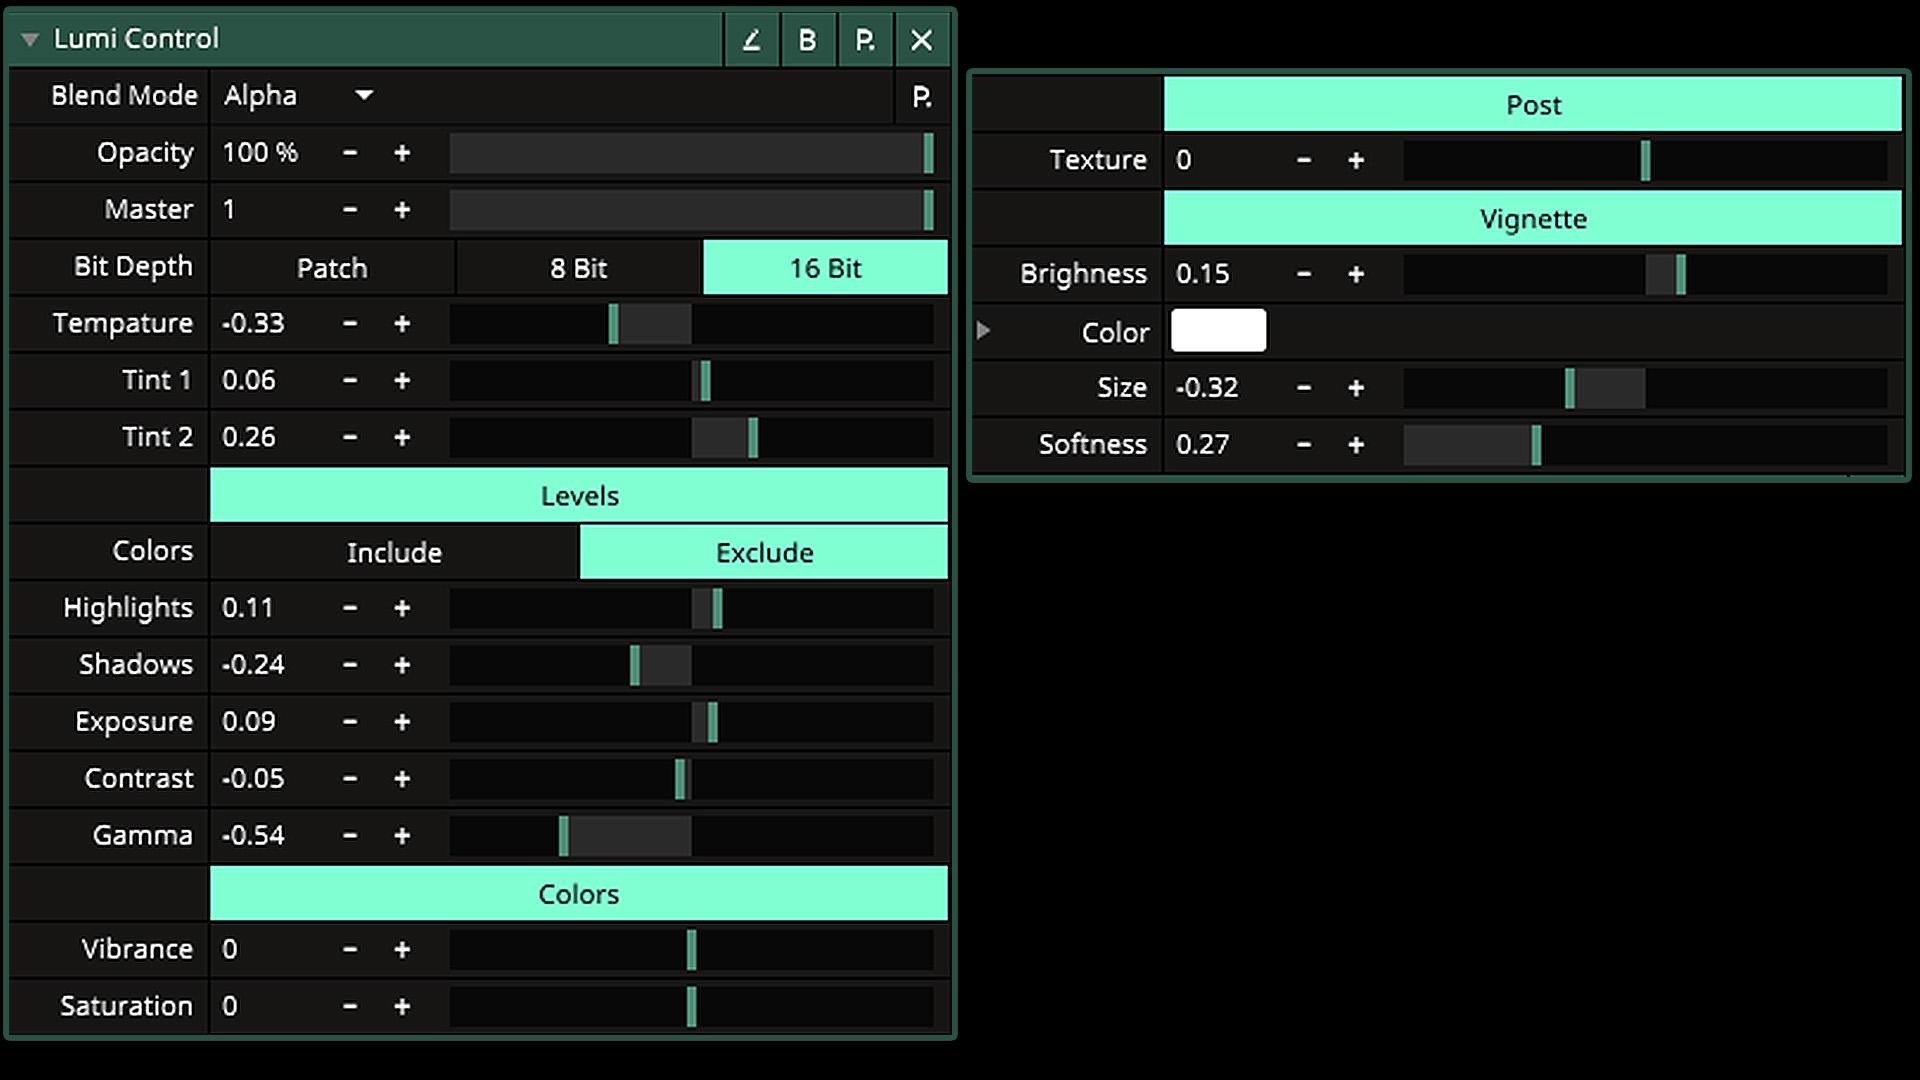Increase Vignette Size with plus icon
Image resolution: width=1920 pixels, height=1080 pixels.
click(x=1356, y=388)
